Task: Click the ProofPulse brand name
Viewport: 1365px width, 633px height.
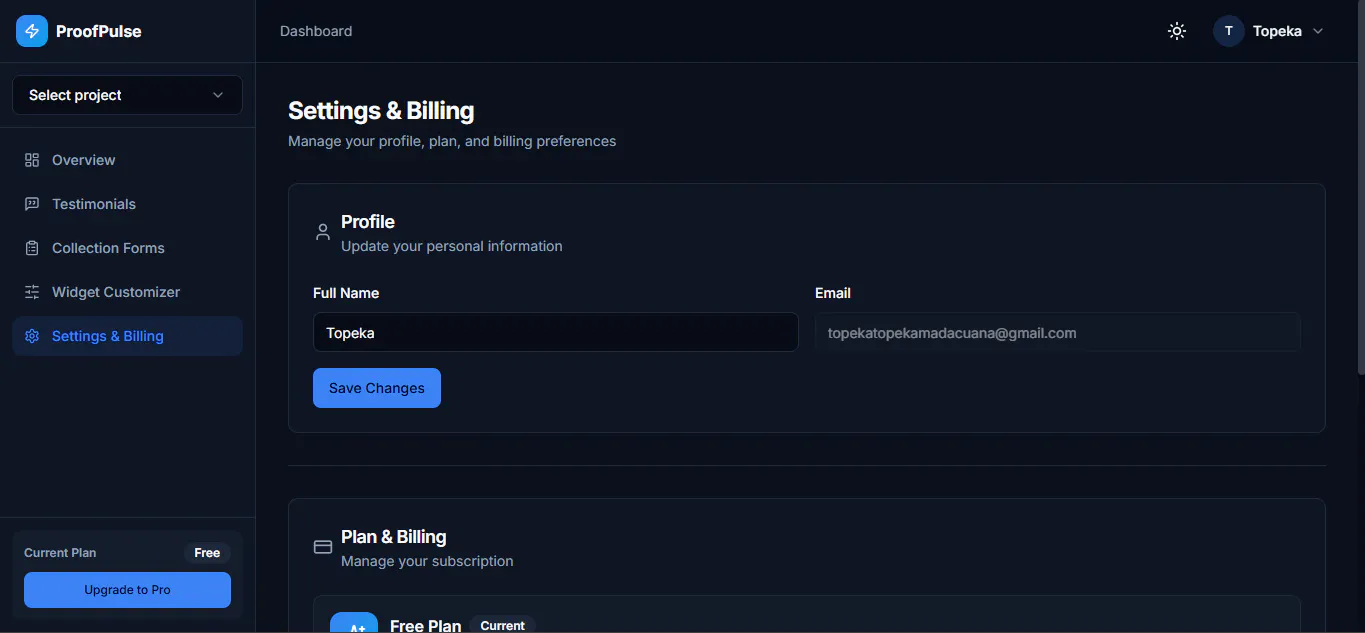Action: tap(99, 31)
